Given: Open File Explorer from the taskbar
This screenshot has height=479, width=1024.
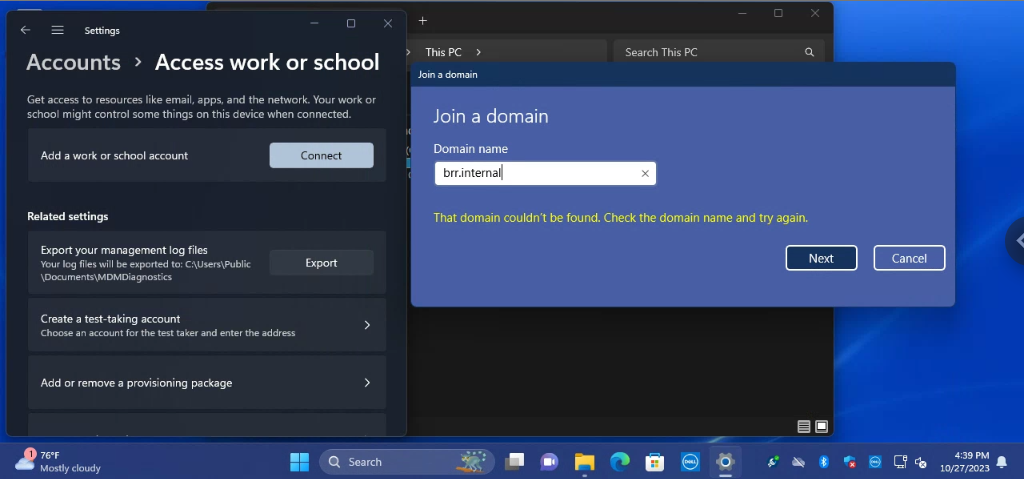Looking at the screenshot, I should tap(584, 462).
